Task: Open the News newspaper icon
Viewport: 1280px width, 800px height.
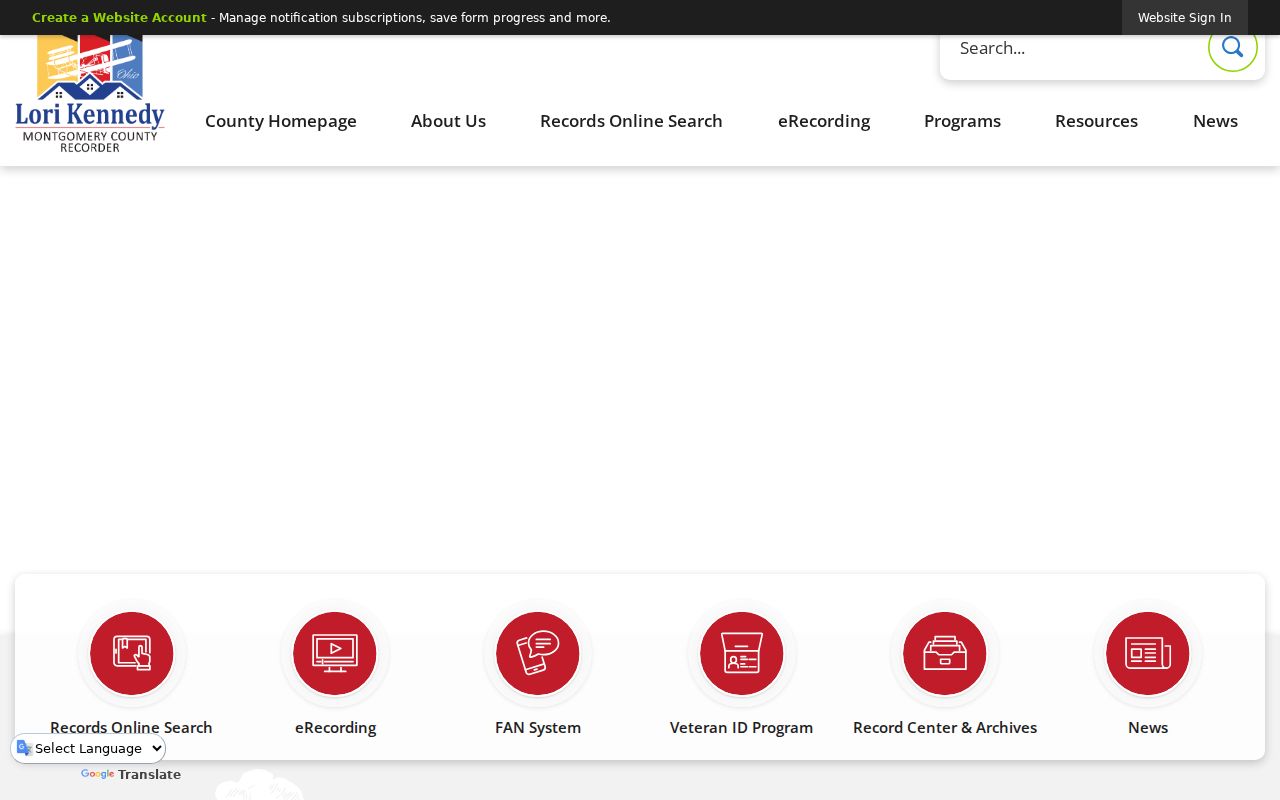Action: [1148, 653]
